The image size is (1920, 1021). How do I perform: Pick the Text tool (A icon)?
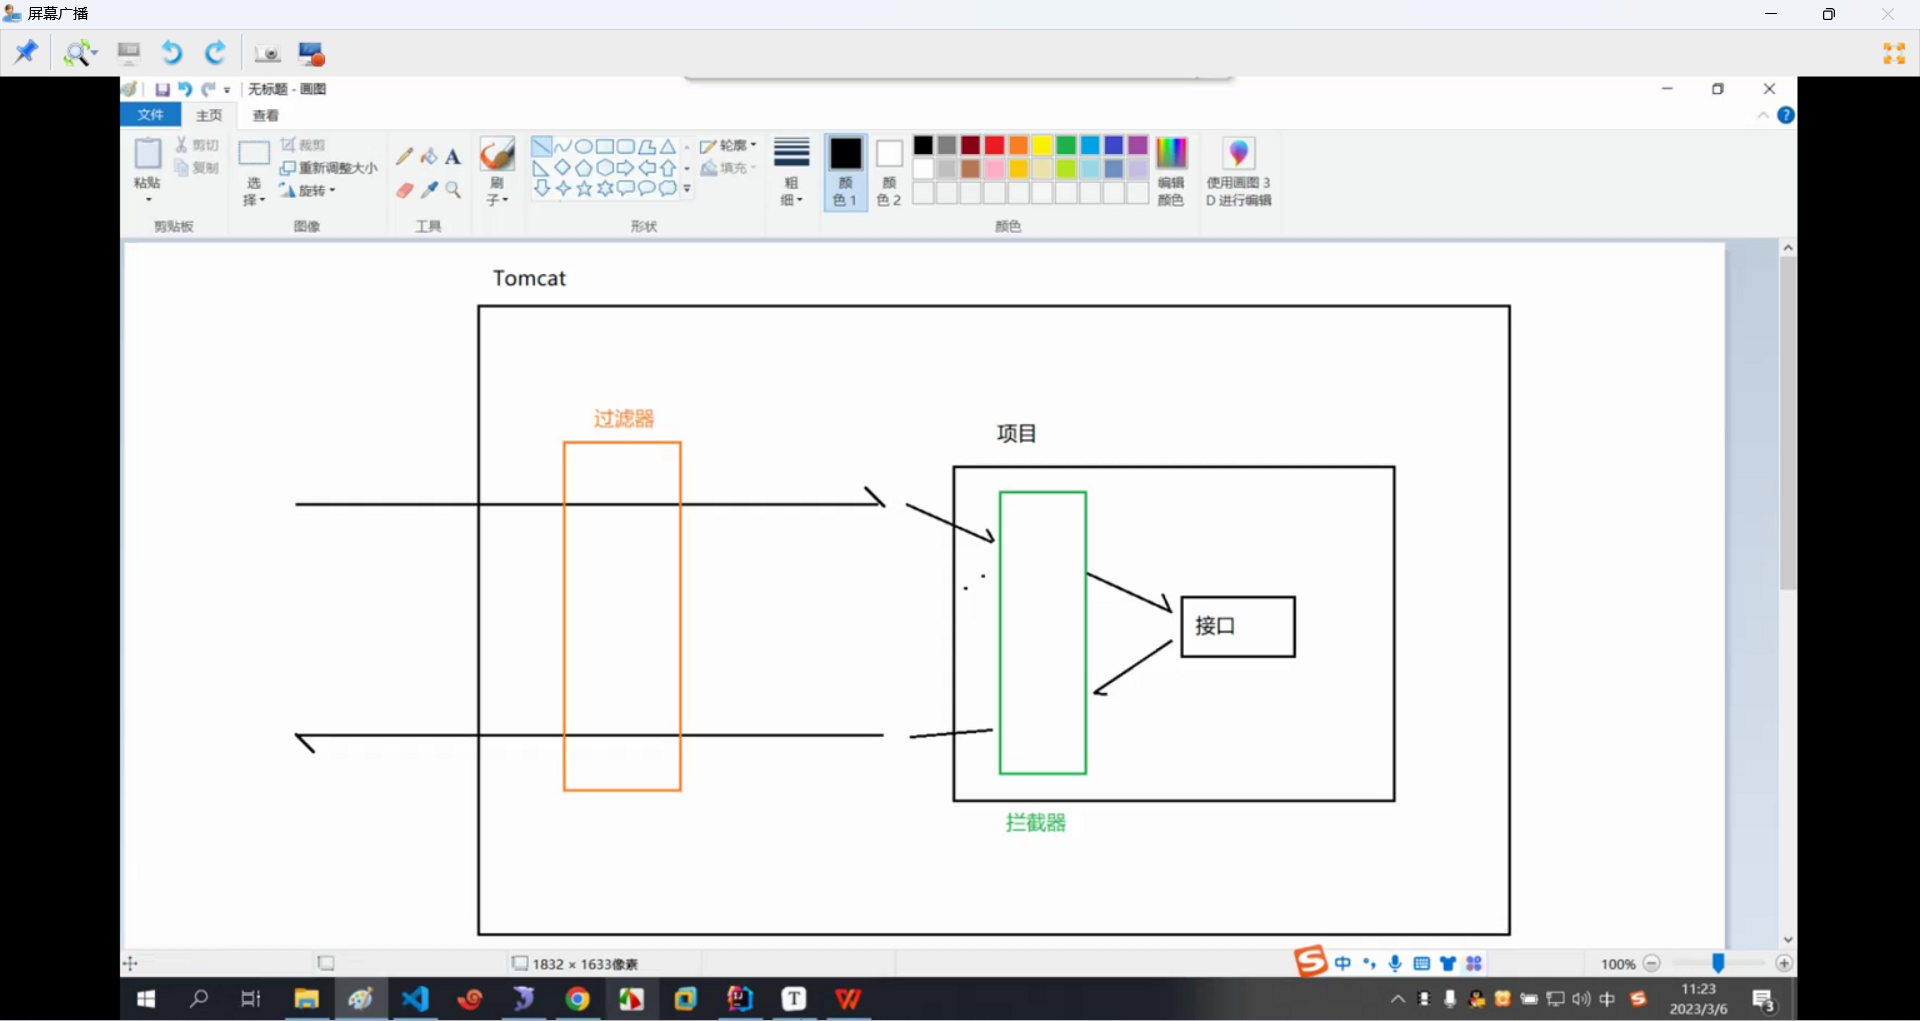pos(453,157)
